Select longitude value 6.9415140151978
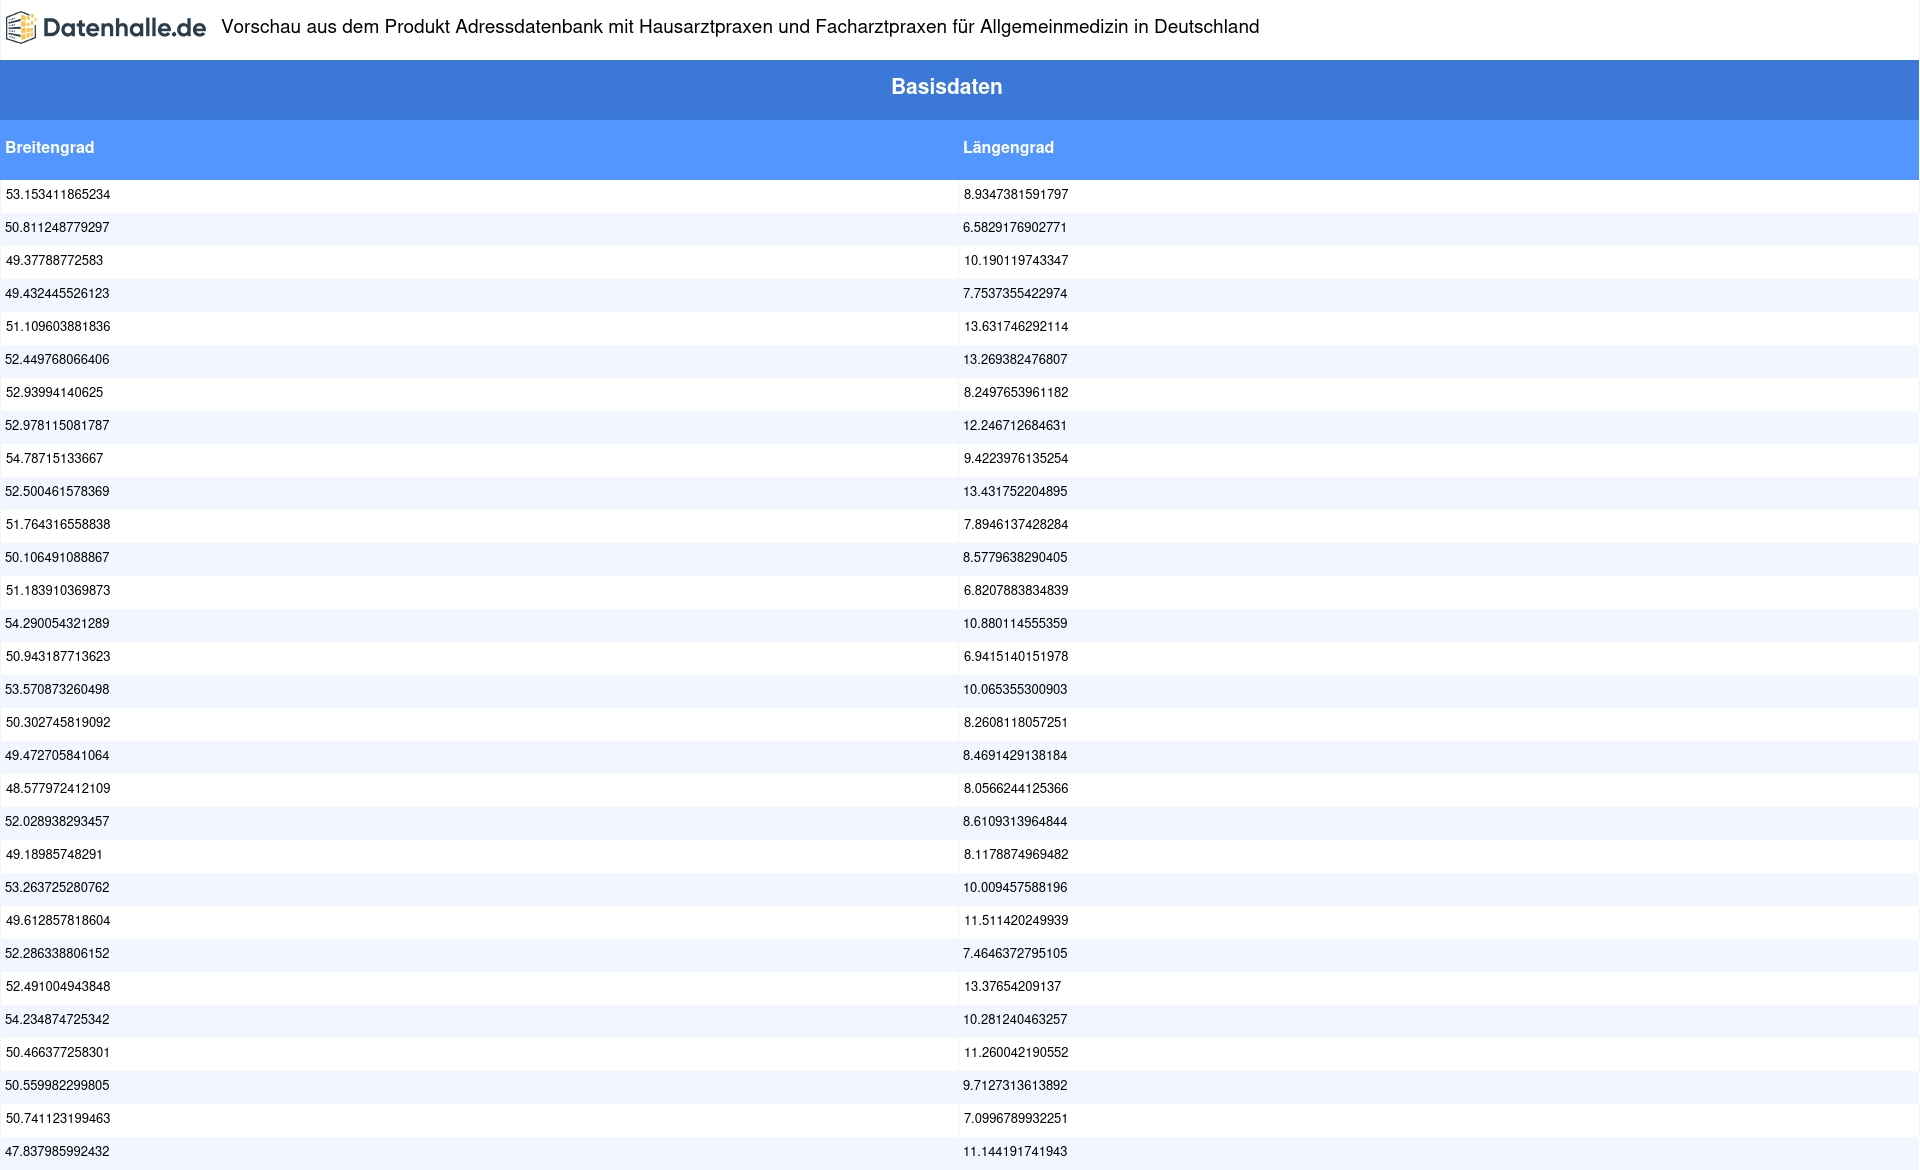The height and width of the screenshot is (1170, 1920). click(1016, 657)
